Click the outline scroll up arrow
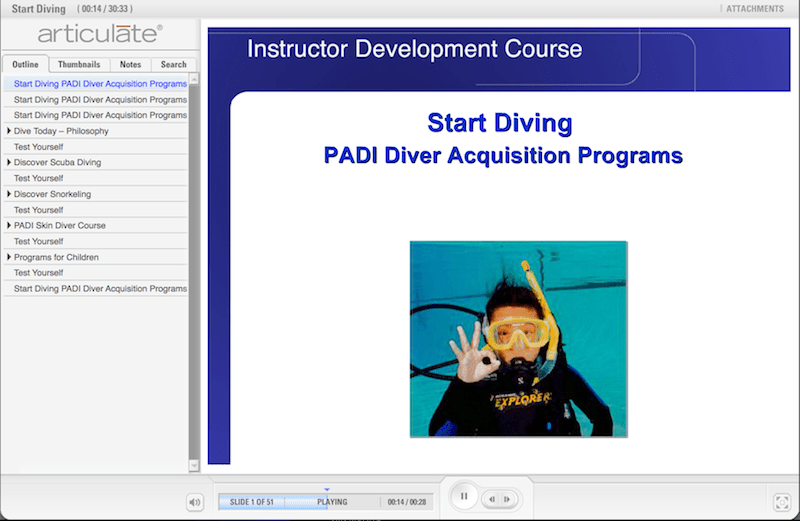The image size is (800, 521). point(194,79)
